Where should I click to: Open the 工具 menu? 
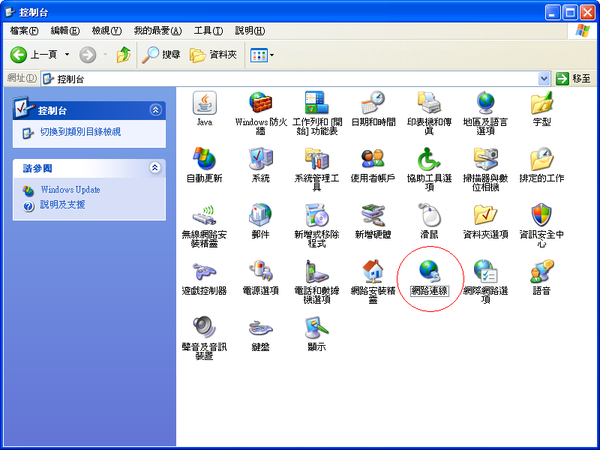pyautogui.click(x=208, y=31)
